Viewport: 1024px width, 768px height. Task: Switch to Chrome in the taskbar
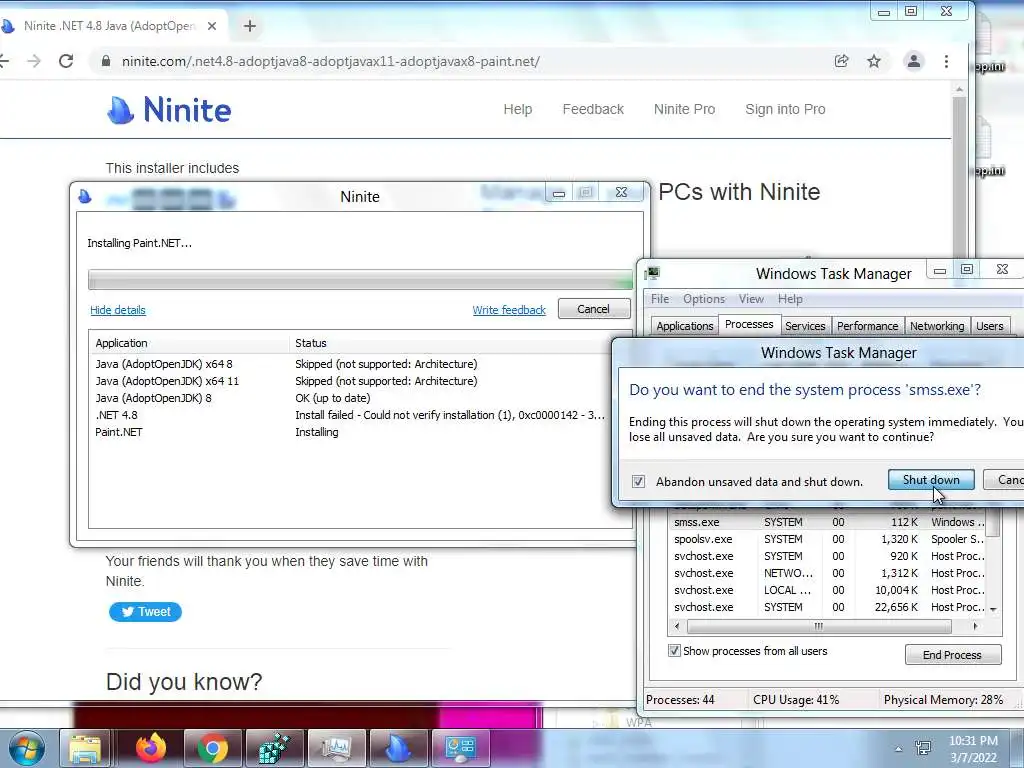click(212, 748)
